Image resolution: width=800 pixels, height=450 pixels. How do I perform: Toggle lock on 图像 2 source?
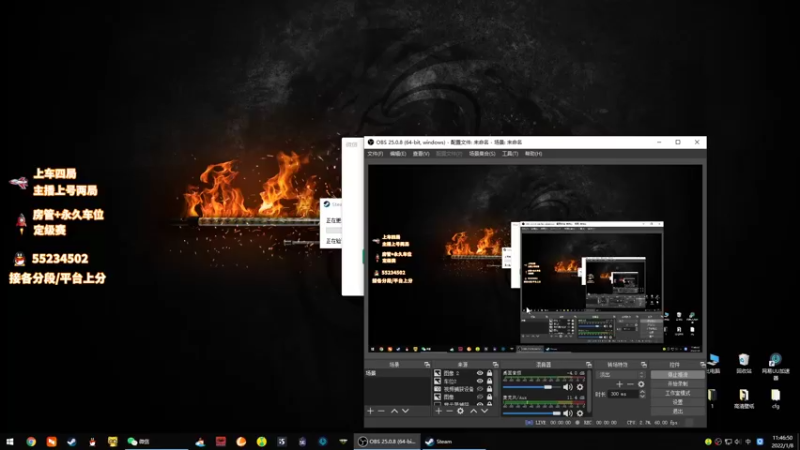tap(490, 373)
